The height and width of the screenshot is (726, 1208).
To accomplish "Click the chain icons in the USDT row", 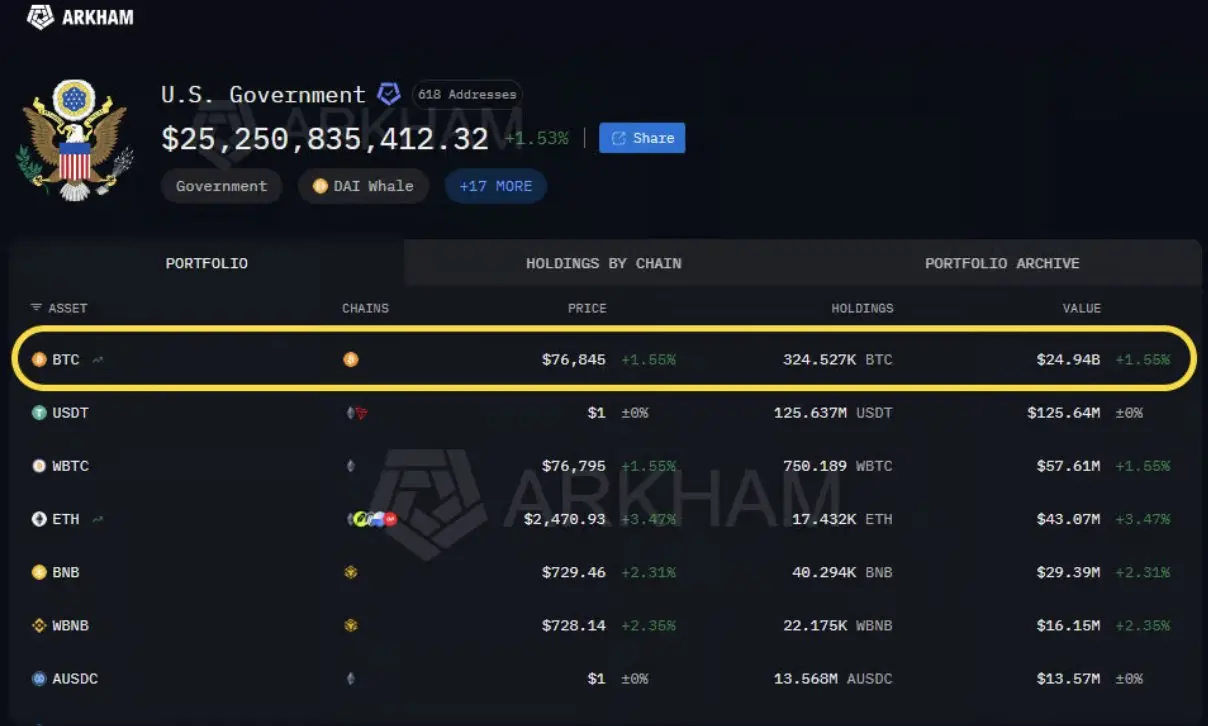I will [x=356, y=412].
